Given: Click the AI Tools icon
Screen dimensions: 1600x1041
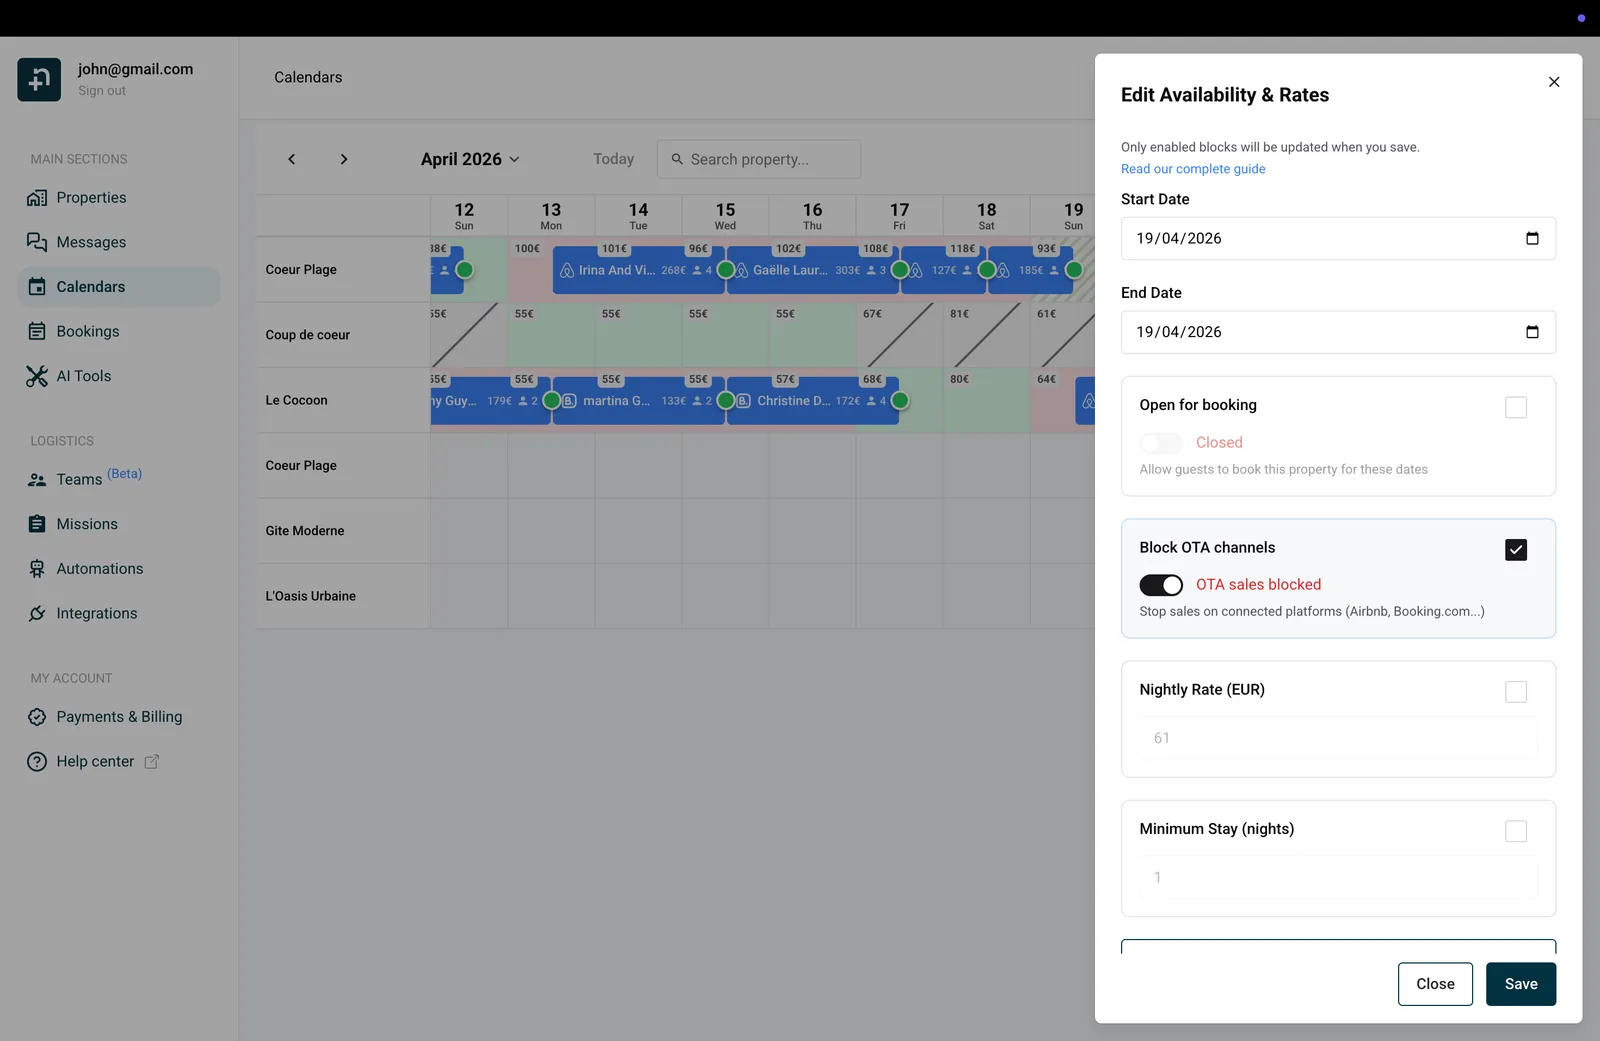Looking at the screenshot, I should point(37,376).
